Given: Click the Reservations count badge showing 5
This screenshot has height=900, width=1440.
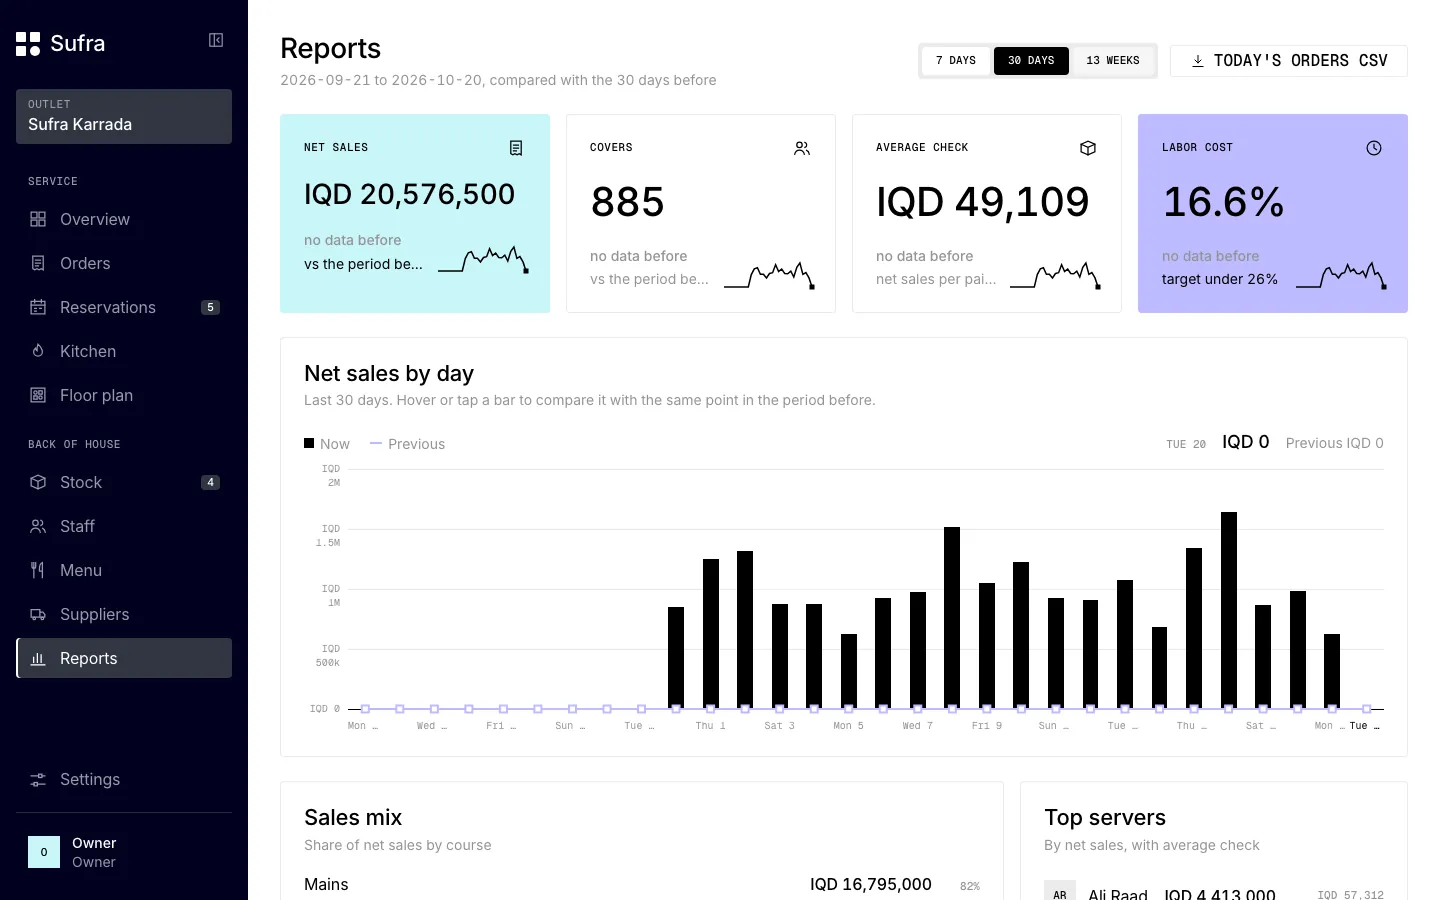Looking at the screenshot, I should click(210, 307).
